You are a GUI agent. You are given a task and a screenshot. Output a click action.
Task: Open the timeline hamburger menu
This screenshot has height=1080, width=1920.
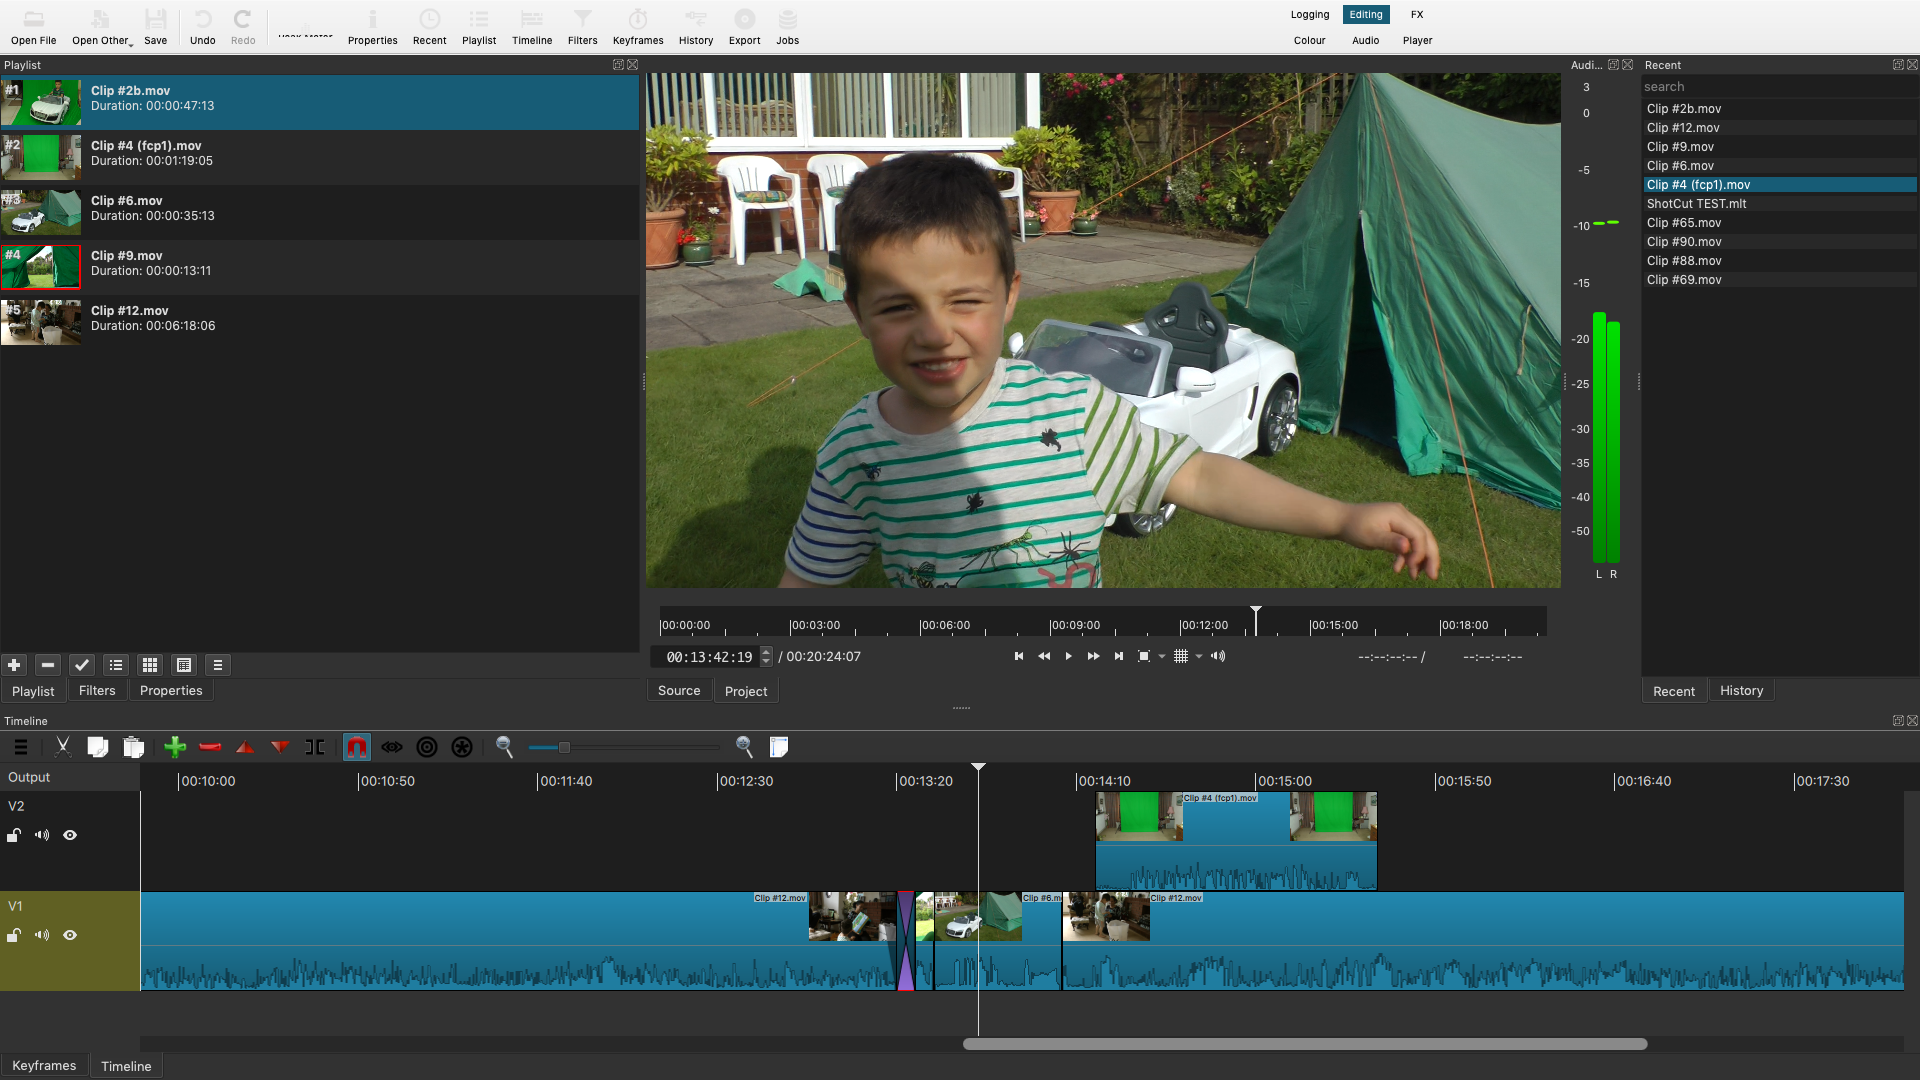click(21, 747)
